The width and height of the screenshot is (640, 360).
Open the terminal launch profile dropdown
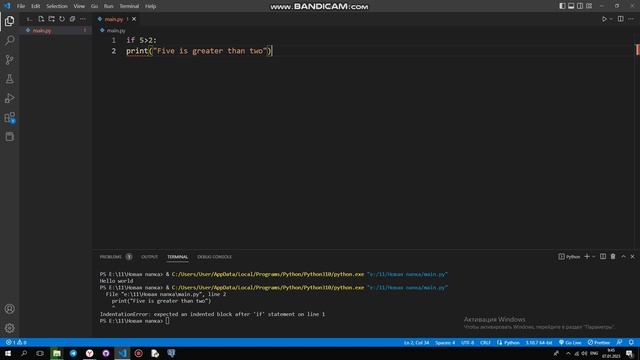(x=593, y=257)
